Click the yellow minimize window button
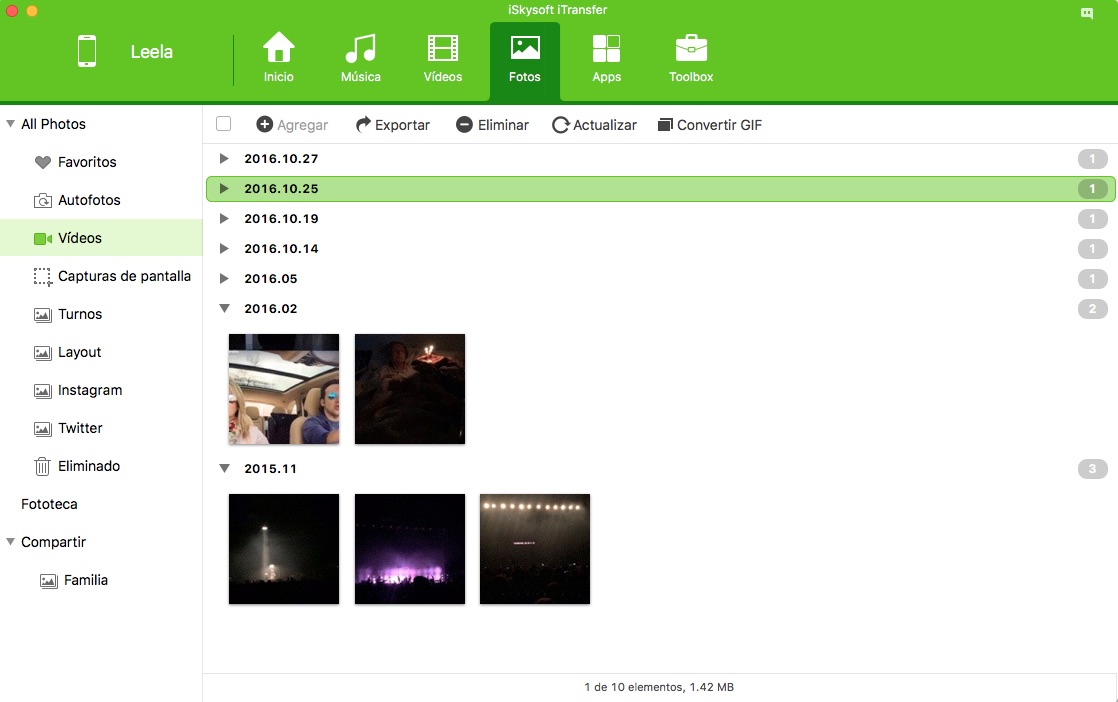The height and width of the screenshot is (702, 1118). pyautogui.click(x=31, y=11)
